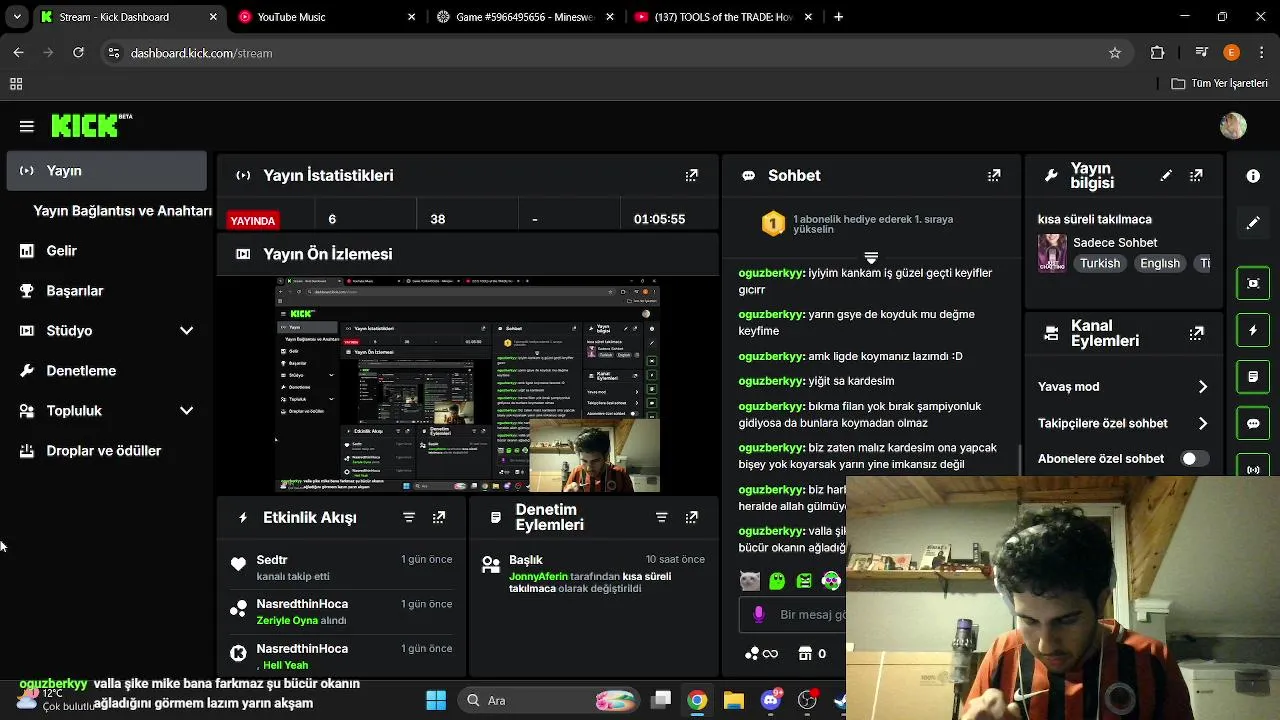Open a new Chrome tab
The image size is (1280, 720).
pyautogui.click(x=838, y=17)
